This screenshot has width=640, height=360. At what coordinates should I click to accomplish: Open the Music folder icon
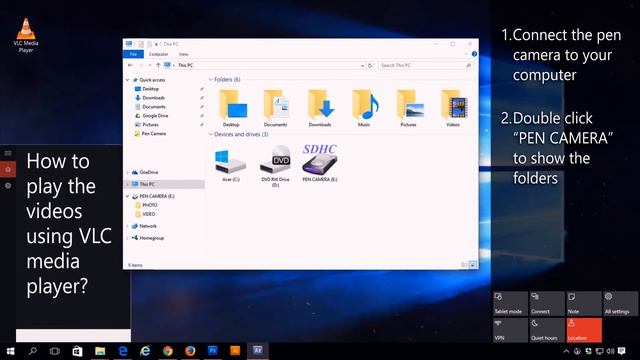click(x=364, y=108)
